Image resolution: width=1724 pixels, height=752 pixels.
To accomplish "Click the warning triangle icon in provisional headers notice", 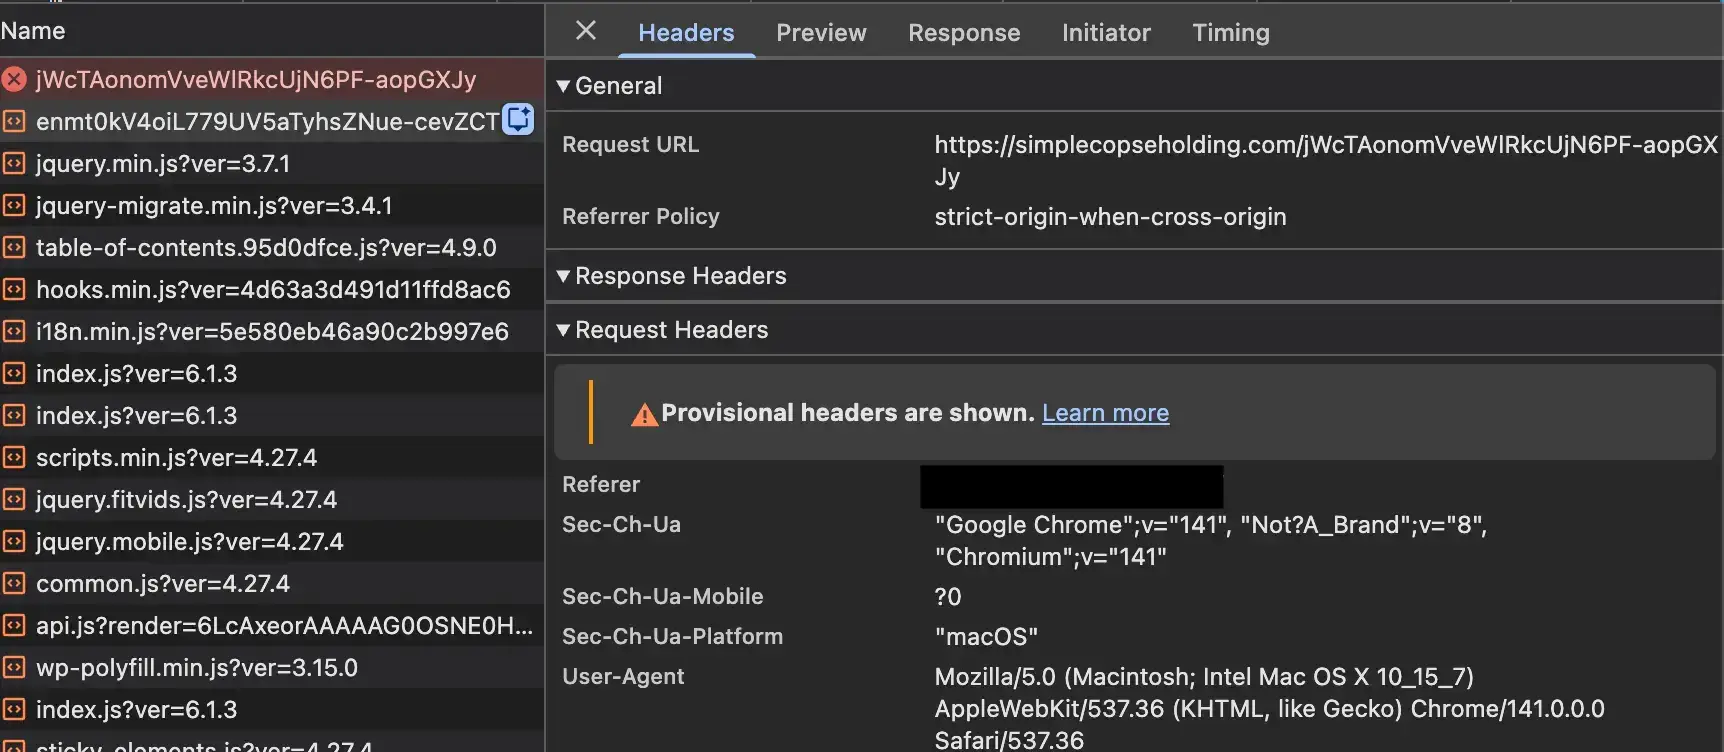I will (645, 414).
